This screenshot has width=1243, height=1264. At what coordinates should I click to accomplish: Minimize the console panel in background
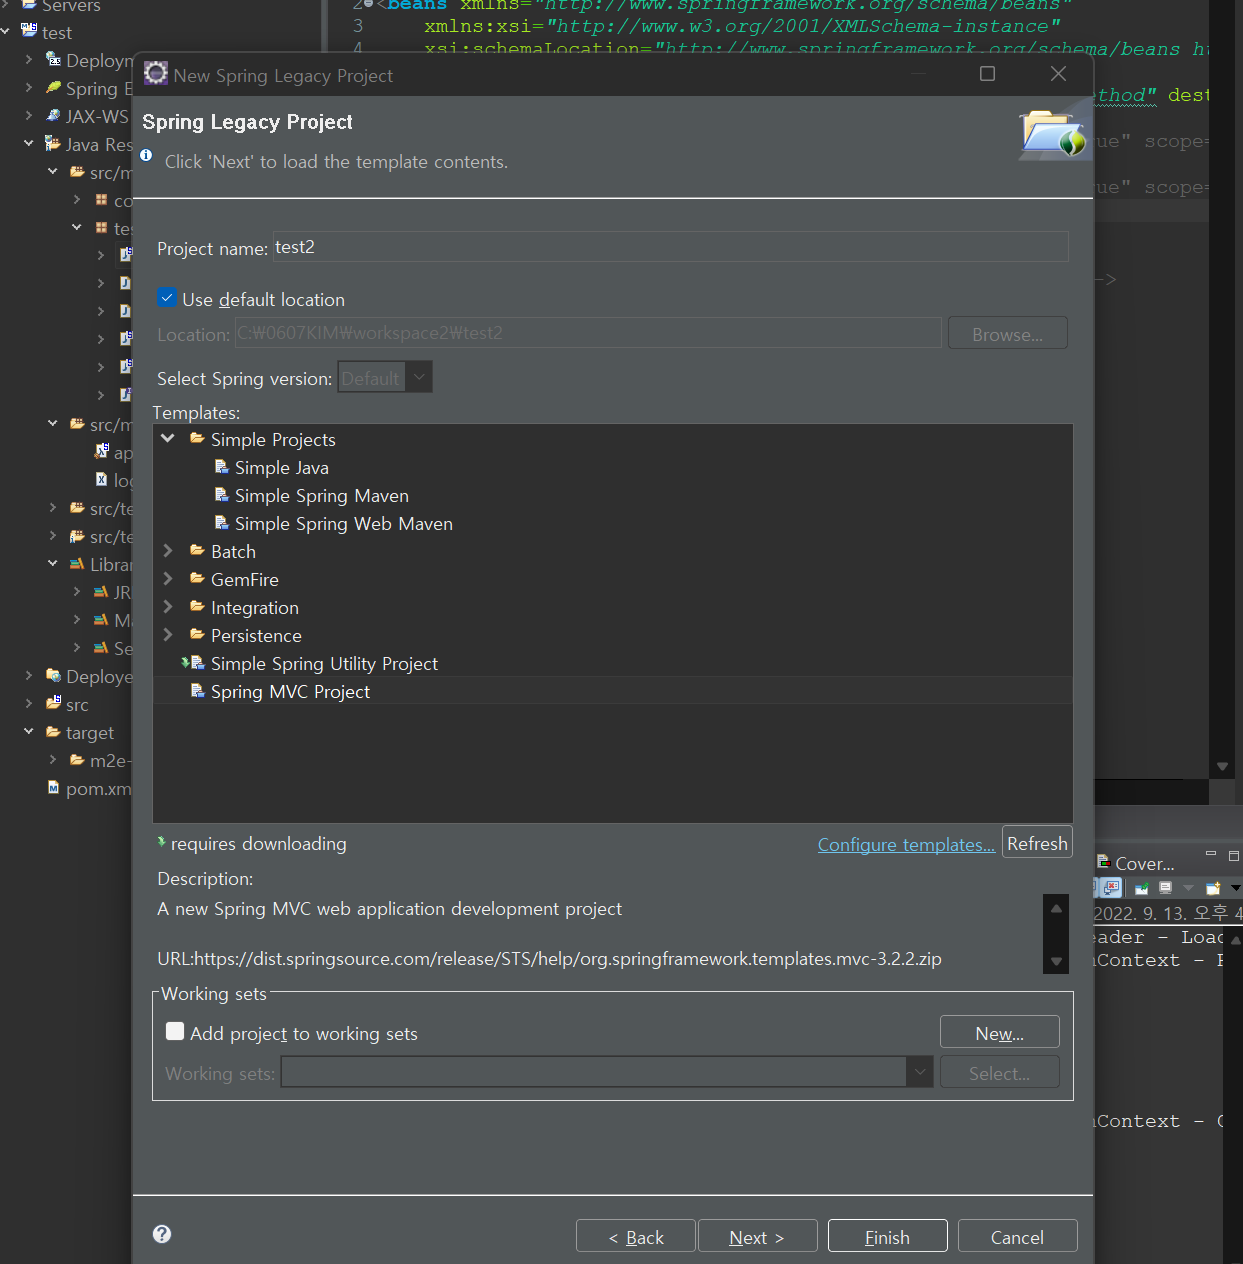pos(1210,855)
